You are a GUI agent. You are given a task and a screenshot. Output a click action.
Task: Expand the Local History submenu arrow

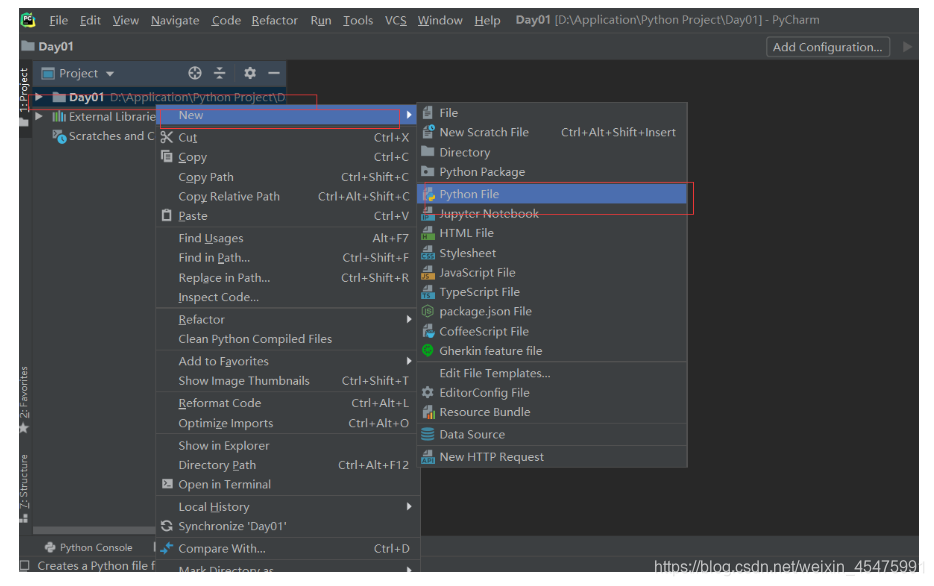click(x=409, y=506)
